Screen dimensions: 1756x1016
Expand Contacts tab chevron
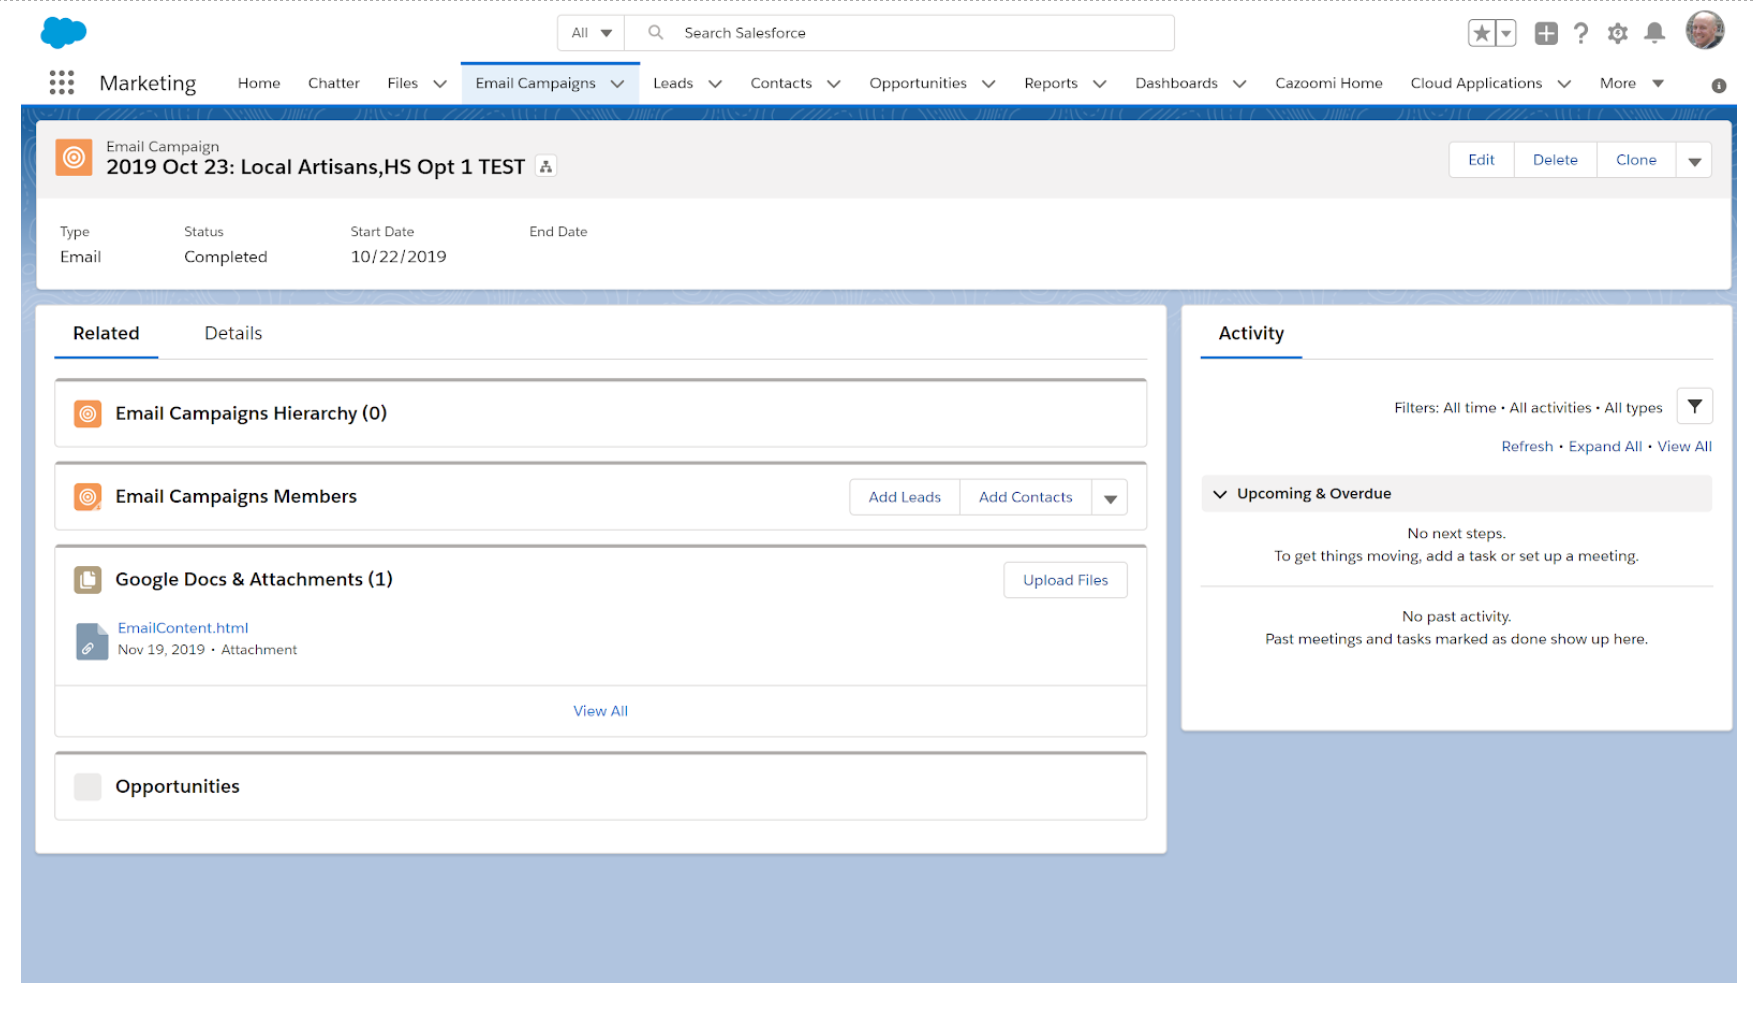coord(834,84)
